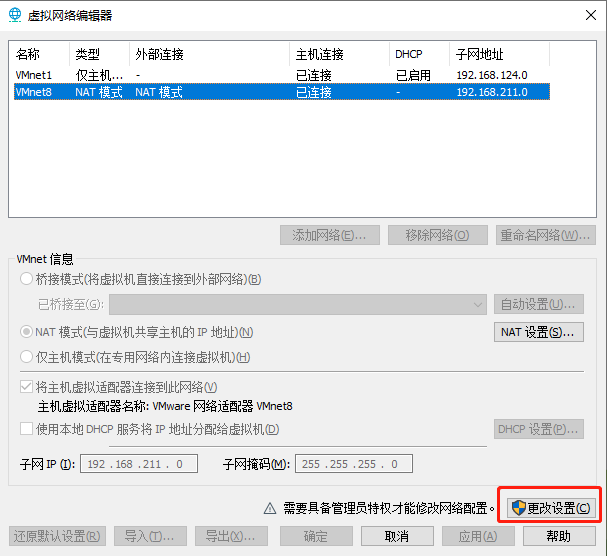The image size is (607, 556).
Task: Click the shield icon on 更改设置 button
Action: [518, 508]
